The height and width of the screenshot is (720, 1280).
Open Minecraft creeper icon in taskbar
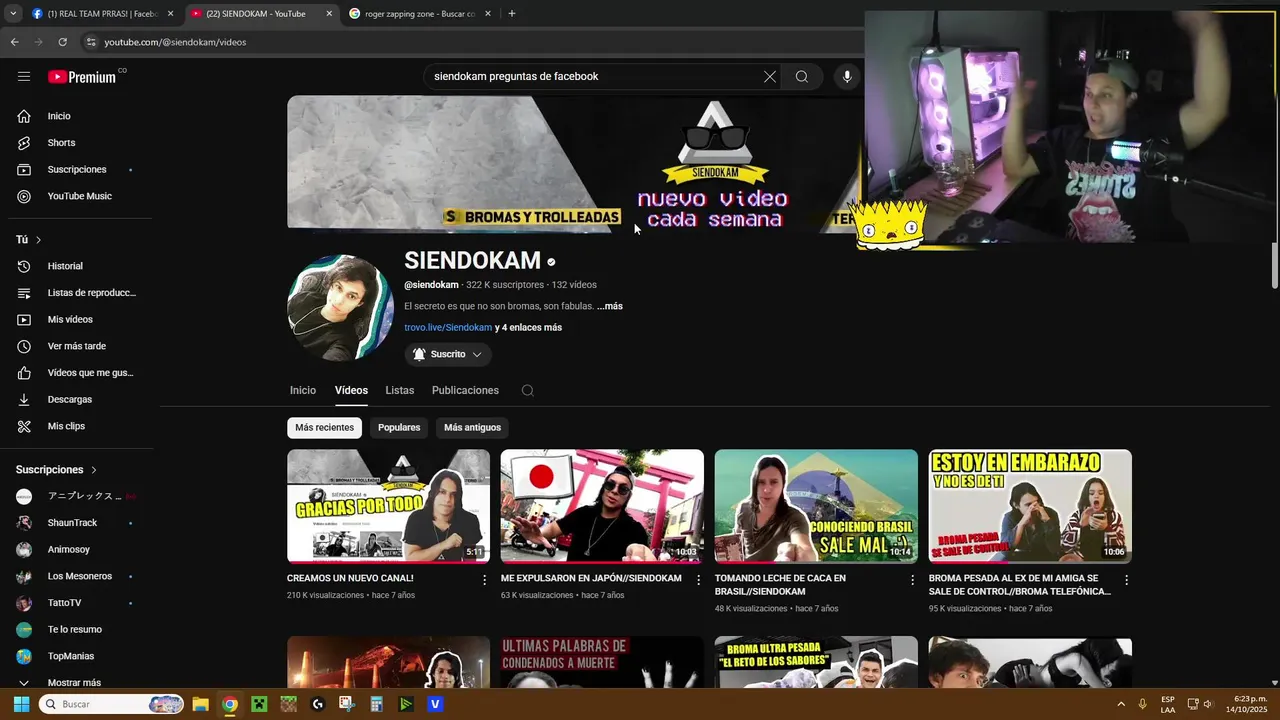pyautogui.click(x=259, y=704)
